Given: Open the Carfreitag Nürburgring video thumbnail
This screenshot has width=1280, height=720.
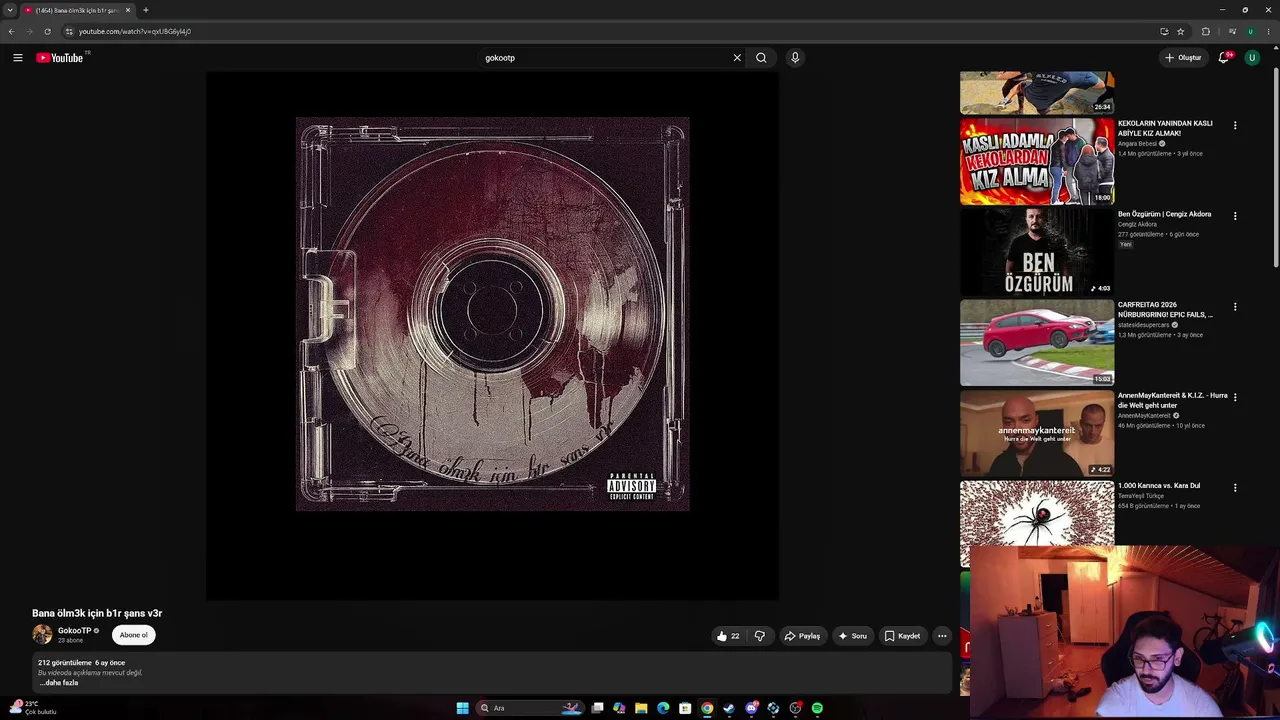Looking at the screenshot, I should 1037,343.
